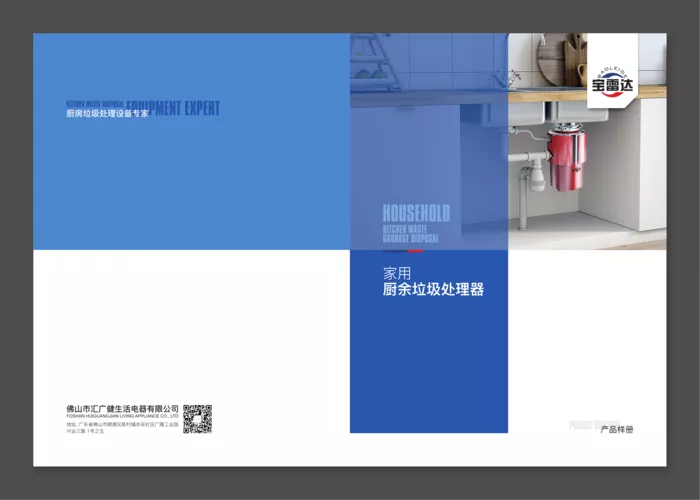This screenshot has height=500, width=700.
Task: Select the 厨余垃圾处理器 title text
Action: pos(433,289)
